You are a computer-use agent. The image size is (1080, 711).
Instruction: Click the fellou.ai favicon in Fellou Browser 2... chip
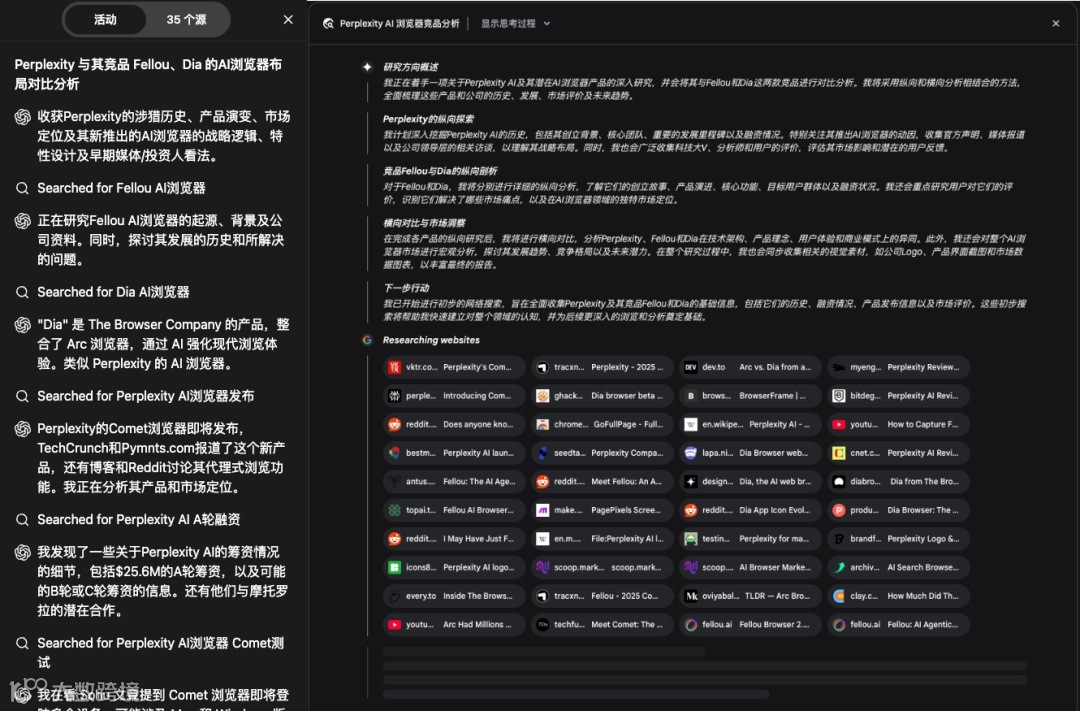coord(690,624)
